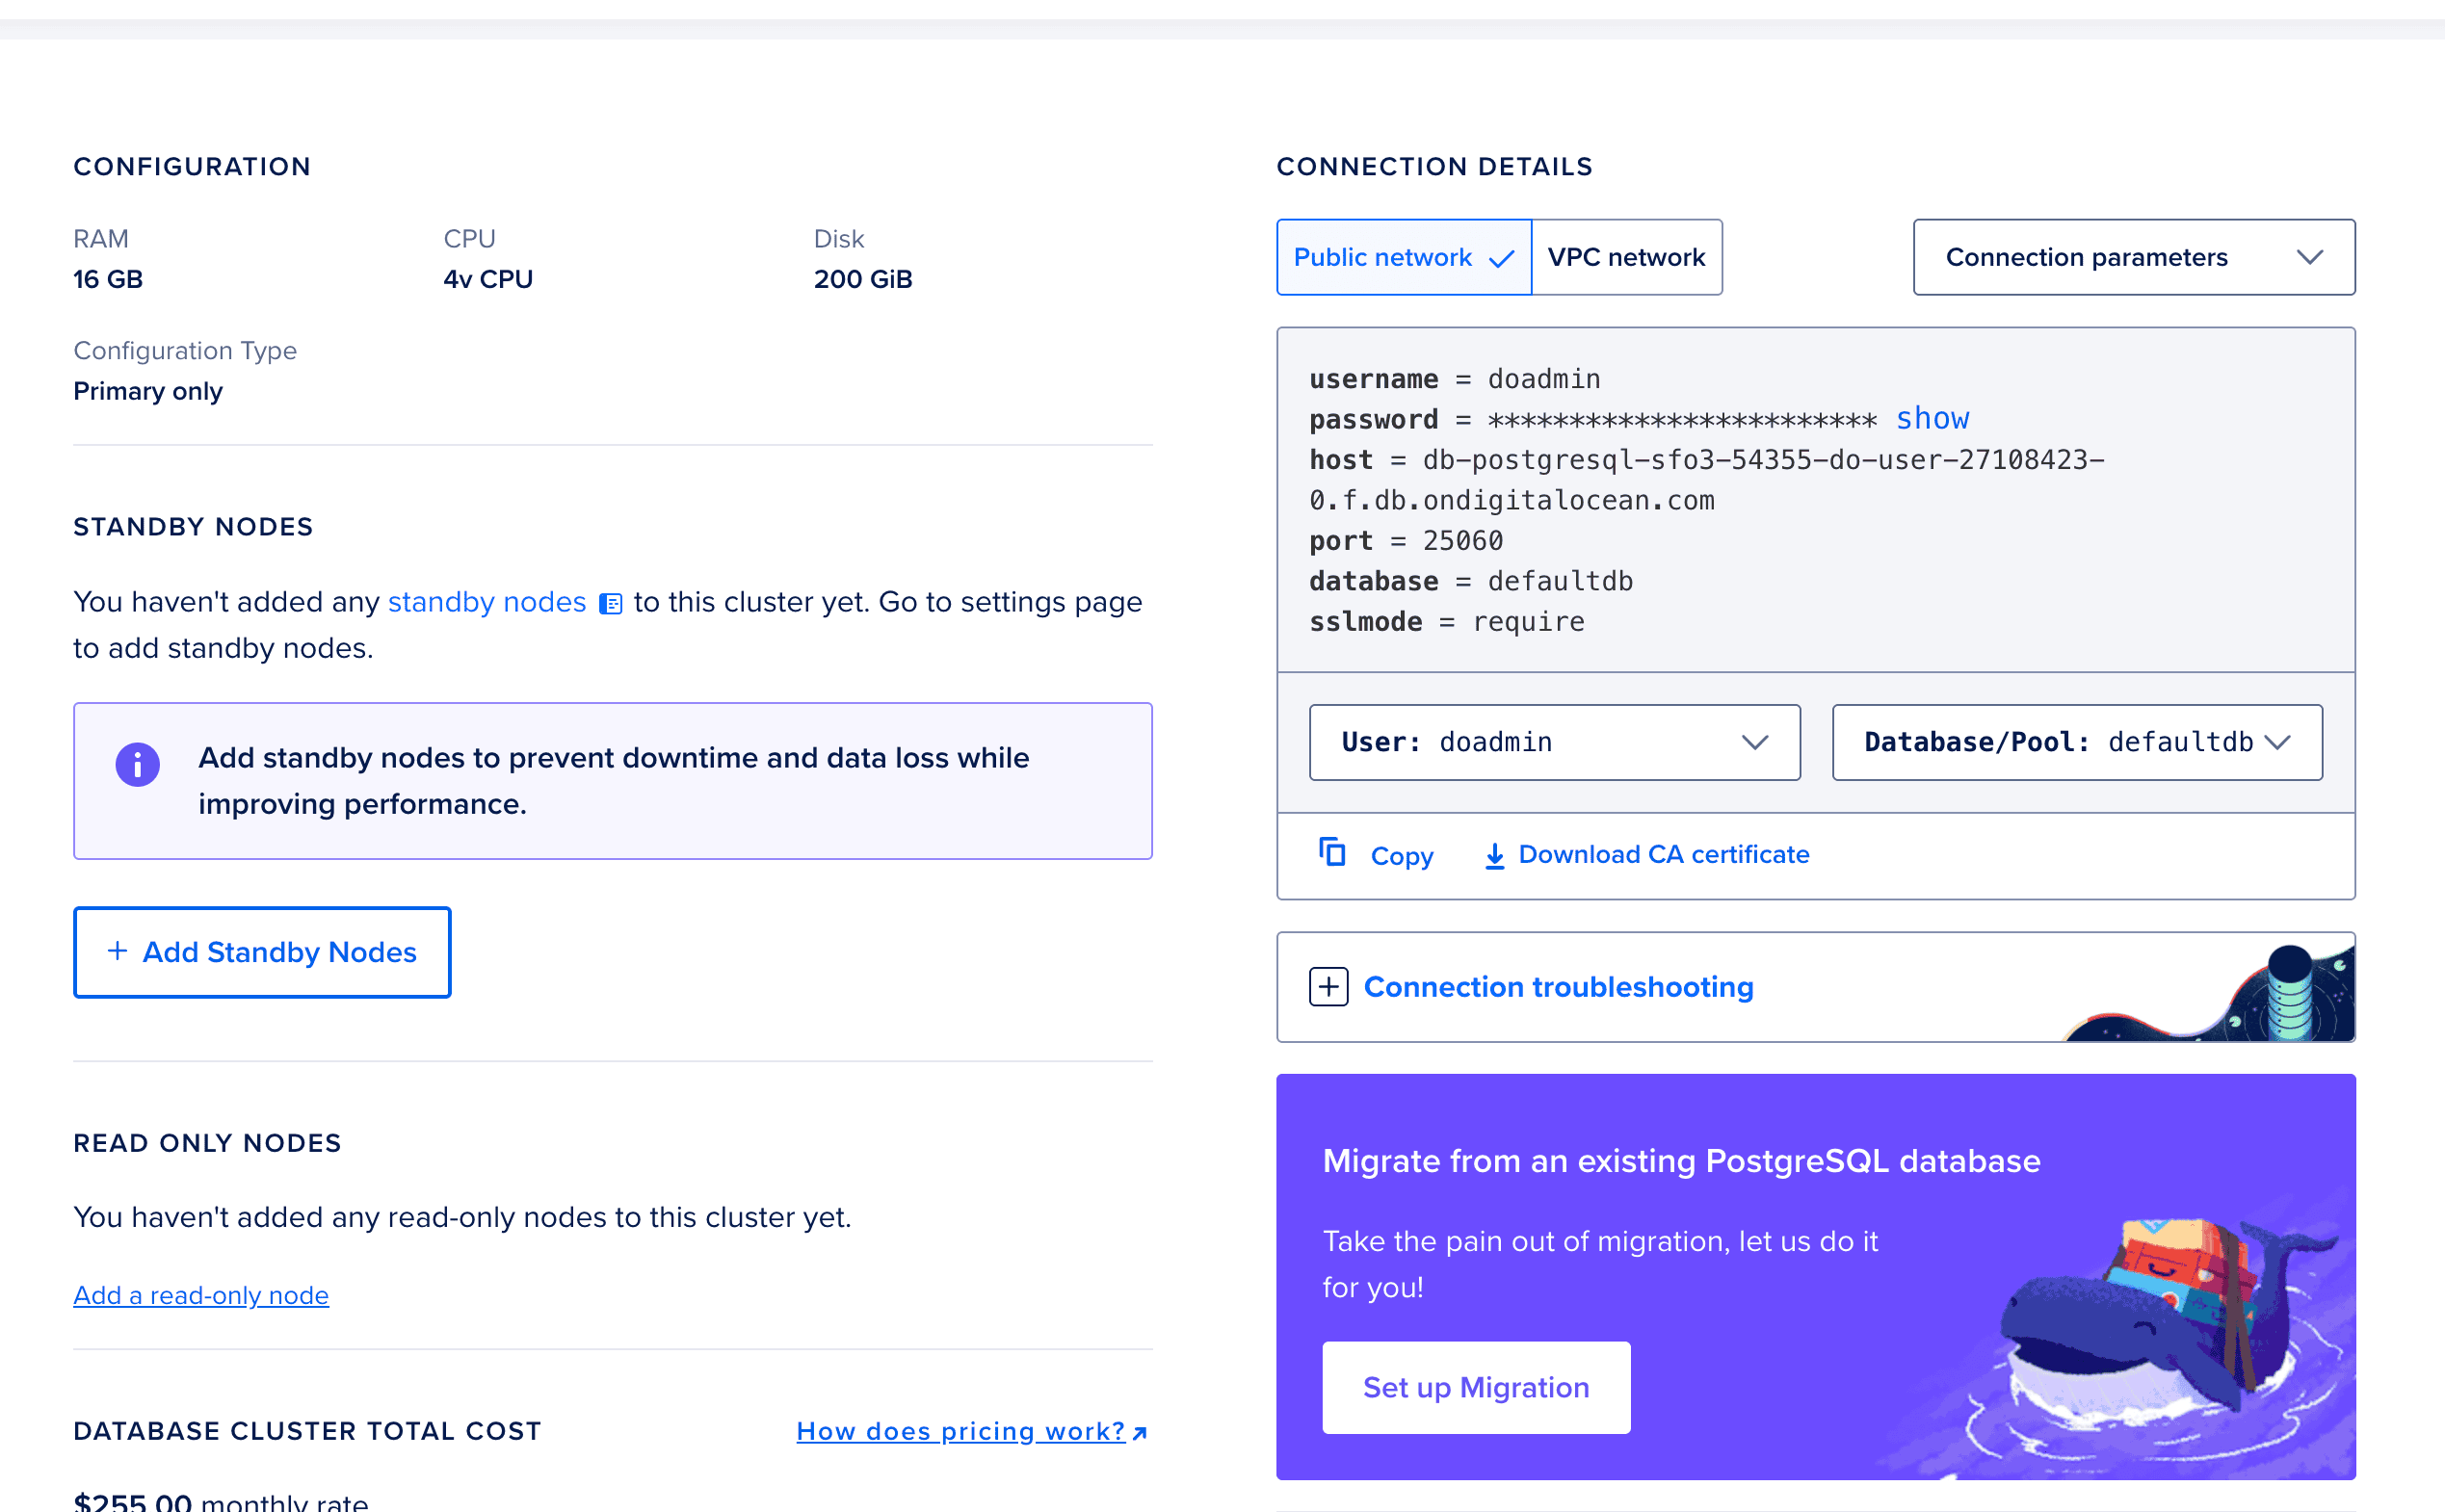
Task: Select the Public network option
Action: (x=1403, y=257)
